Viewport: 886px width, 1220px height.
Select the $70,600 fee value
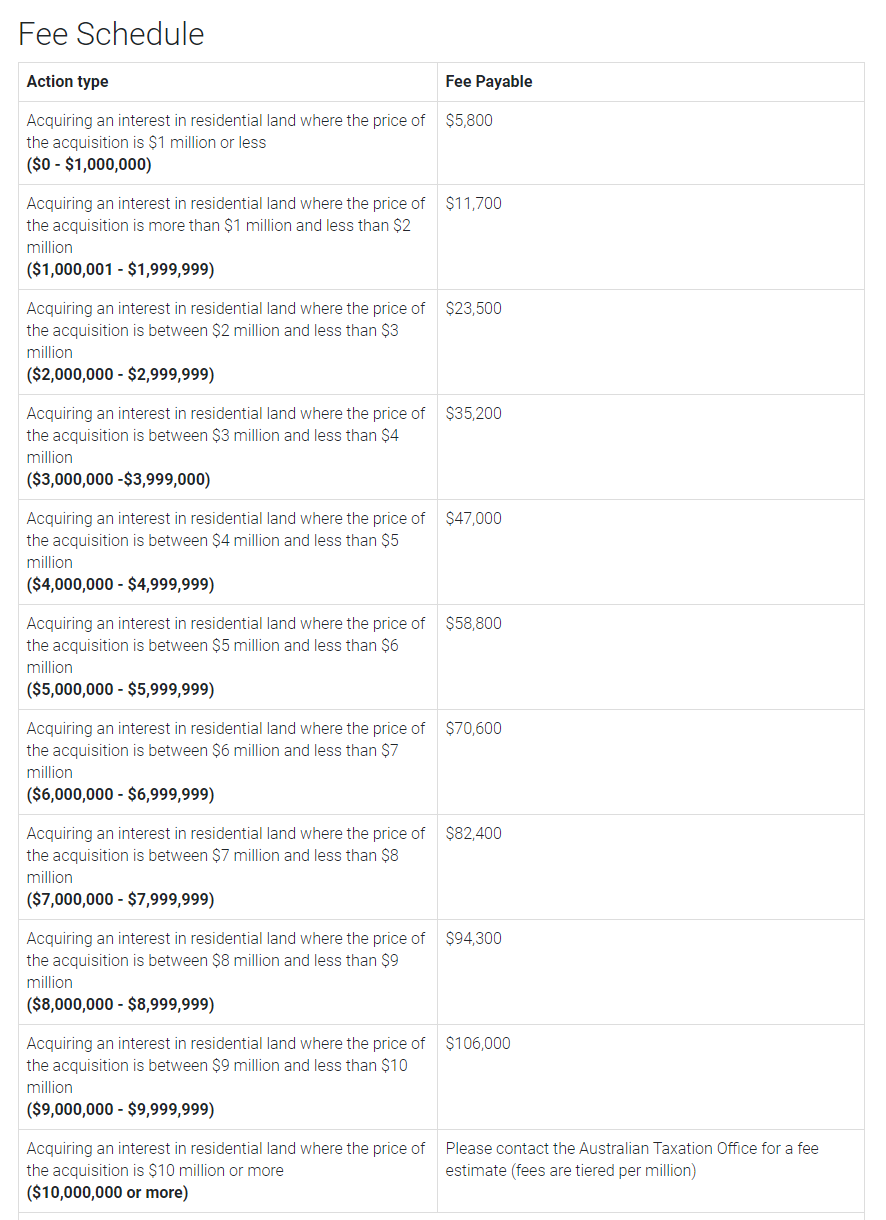pyautogui.click(x=474, y=729)
